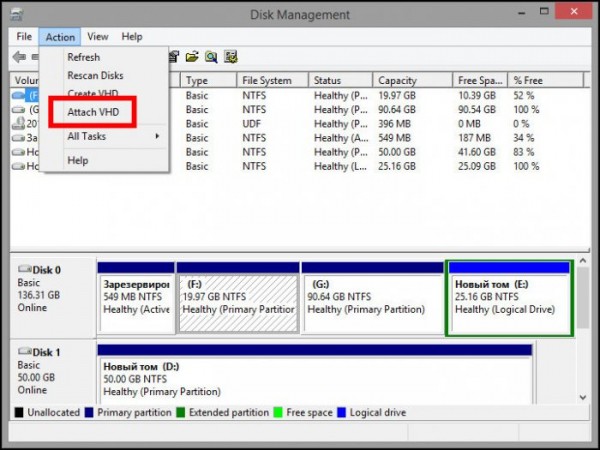This screenshot has height=450, width=600.
Task: Click the blue Logical drive legend swatch
Action: [341, 412]
